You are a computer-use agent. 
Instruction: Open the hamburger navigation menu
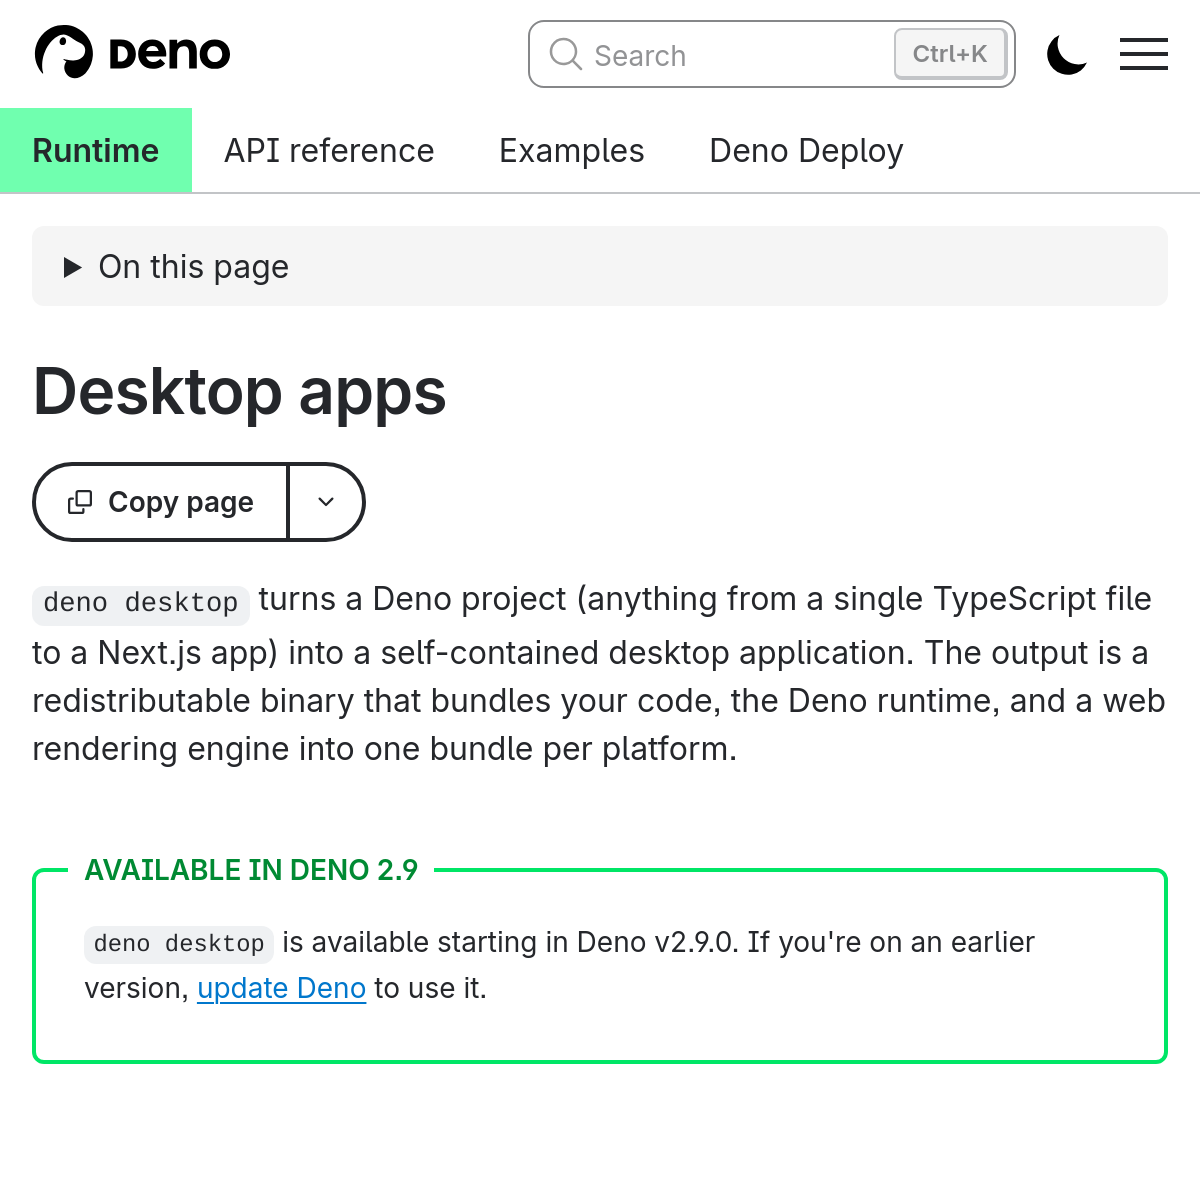click(1144, 54)
